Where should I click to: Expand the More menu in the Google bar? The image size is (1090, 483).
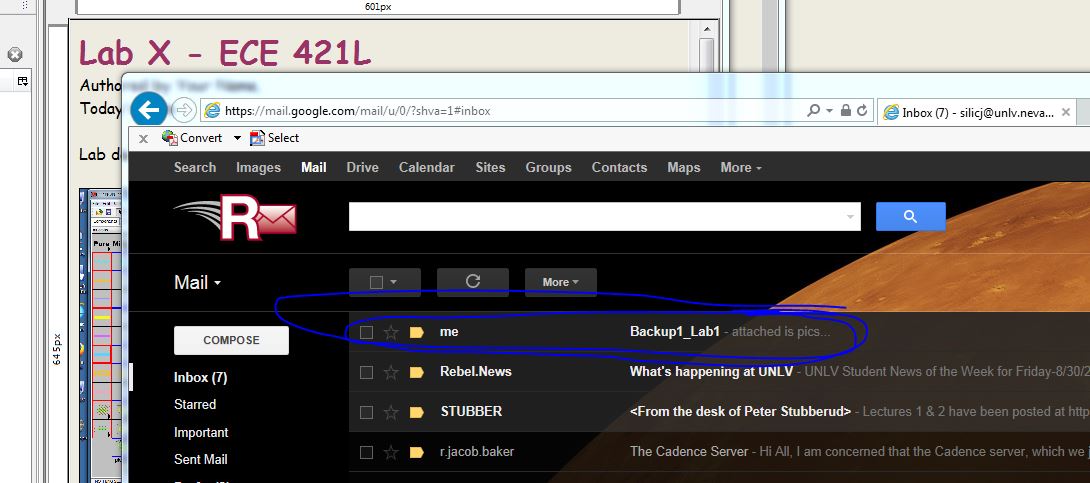[741, 167]
